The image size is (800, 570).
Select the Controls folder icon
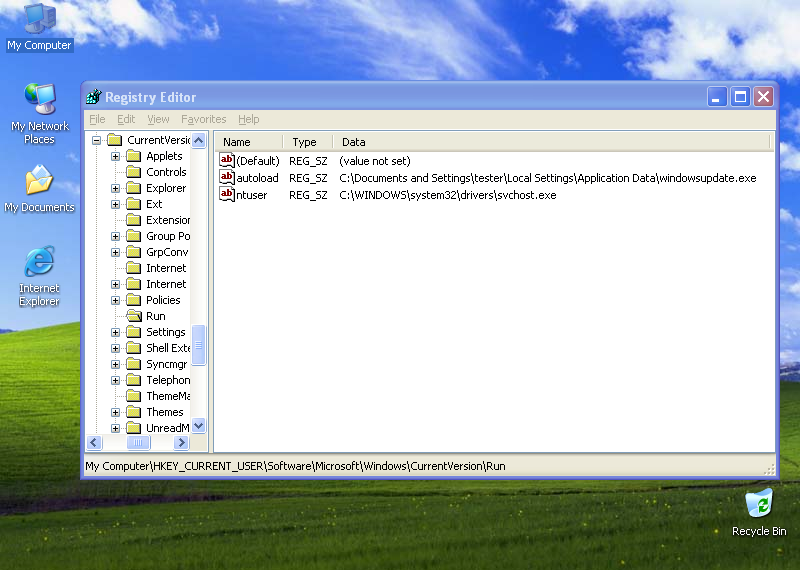click(x=134, y=172)
